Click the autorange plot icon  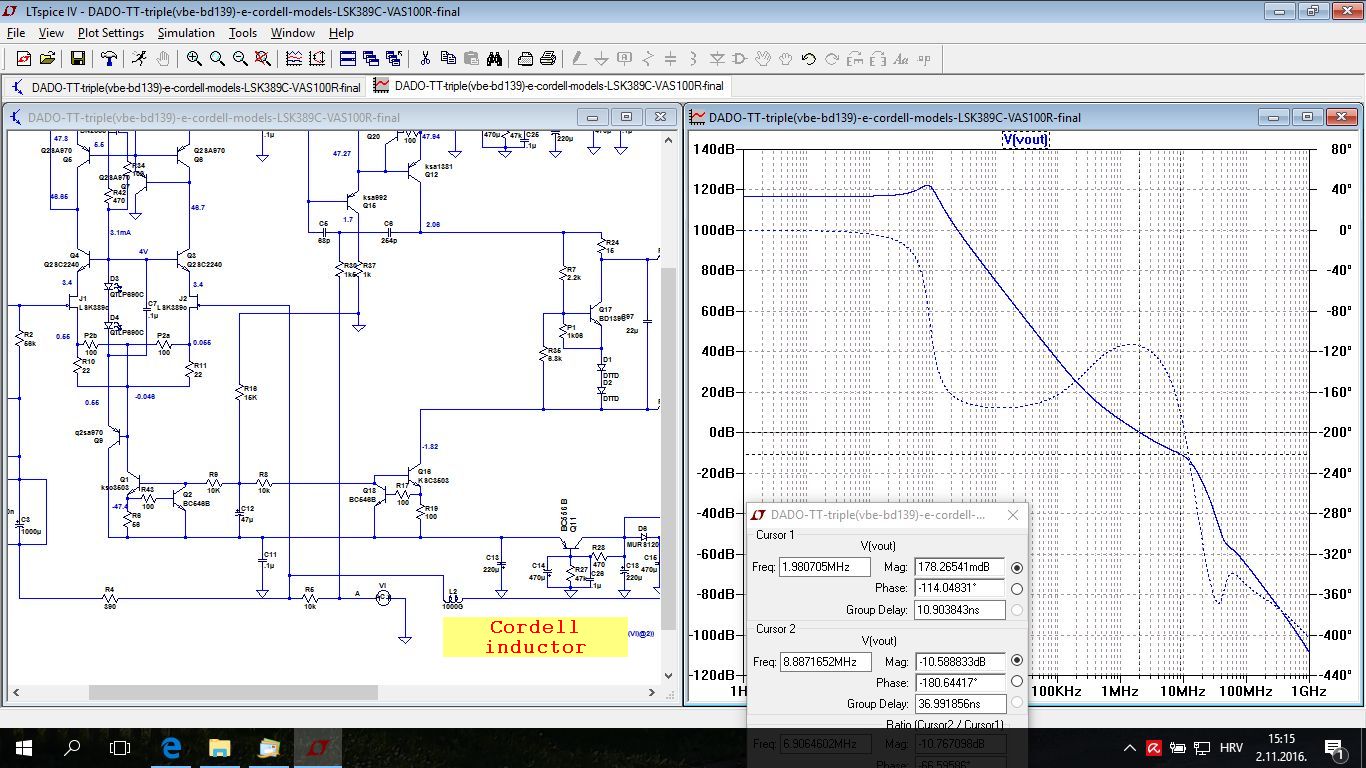(317, 59)
